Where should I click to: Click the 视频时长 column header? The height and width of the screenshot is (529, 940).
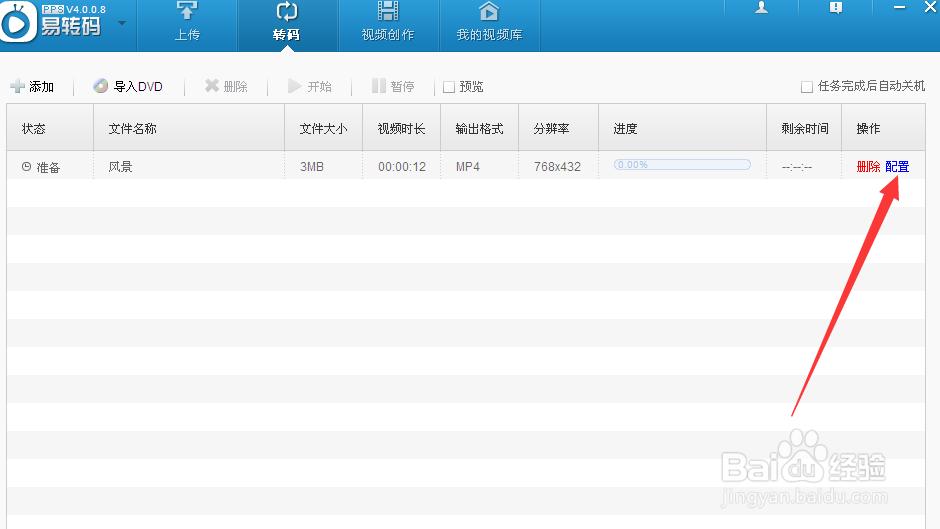click(402, 128)
